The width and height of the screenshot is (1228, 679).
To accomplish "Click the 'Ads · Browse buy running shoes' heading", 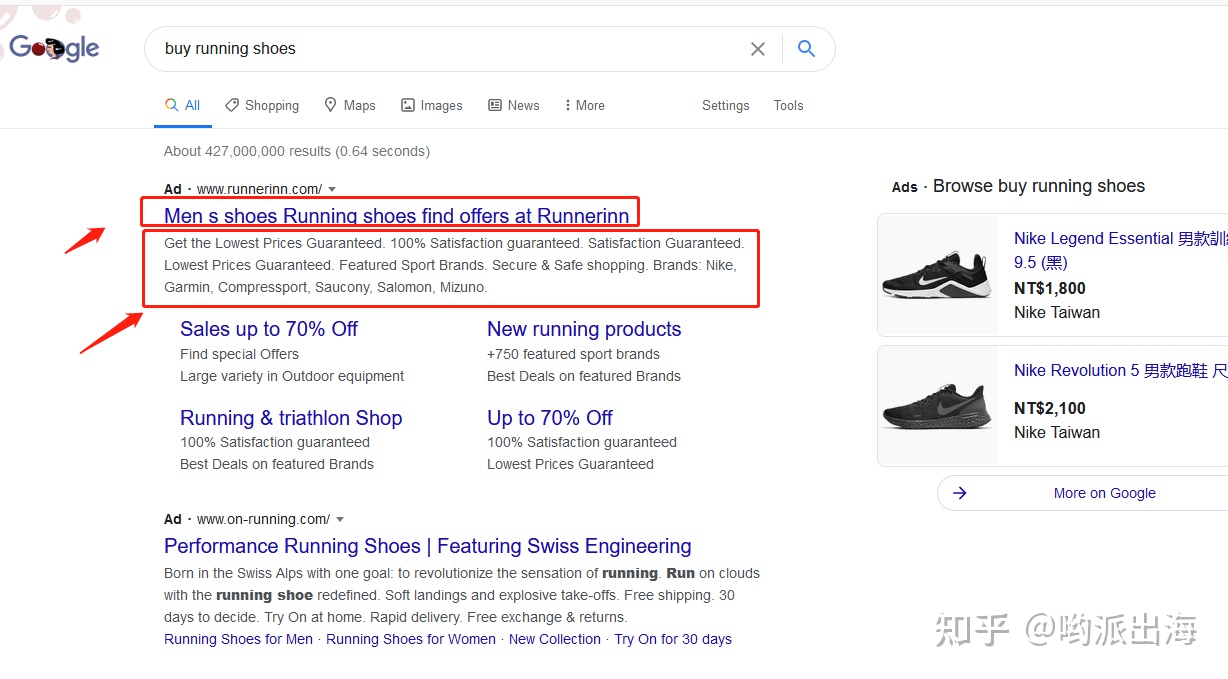I will [1018, 186].
